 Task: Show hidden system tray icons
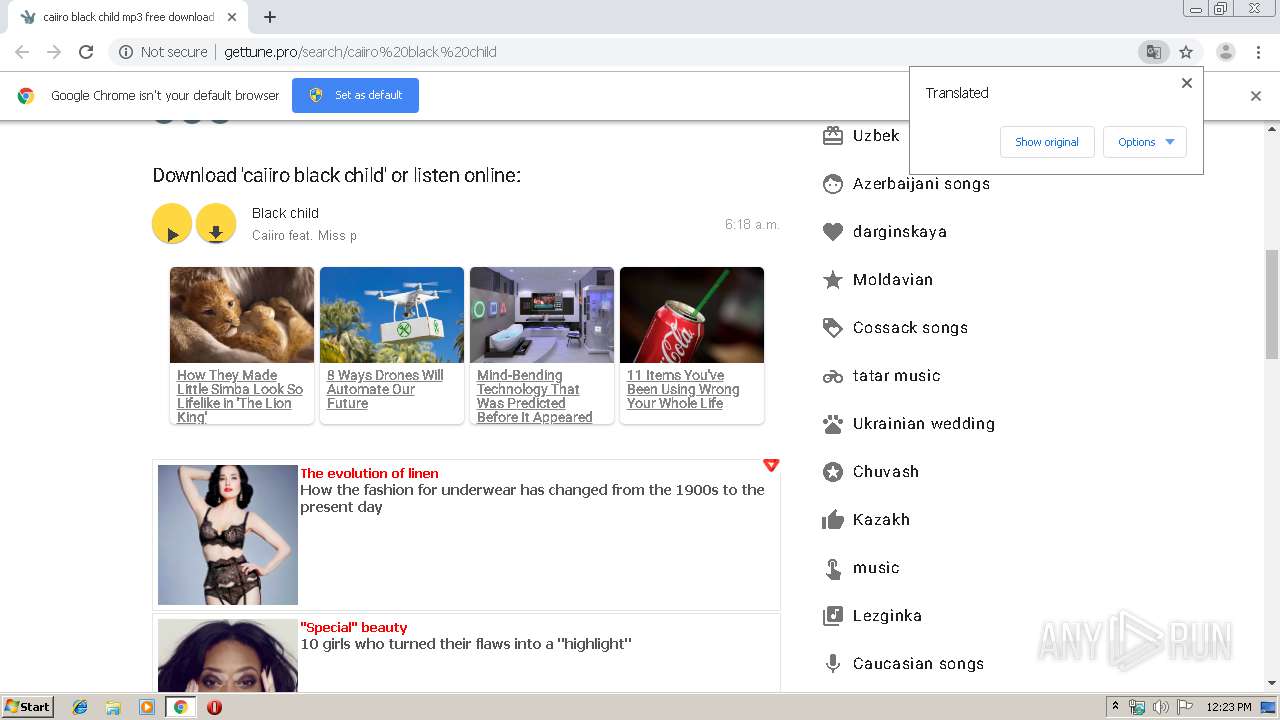click(1115, 707)
